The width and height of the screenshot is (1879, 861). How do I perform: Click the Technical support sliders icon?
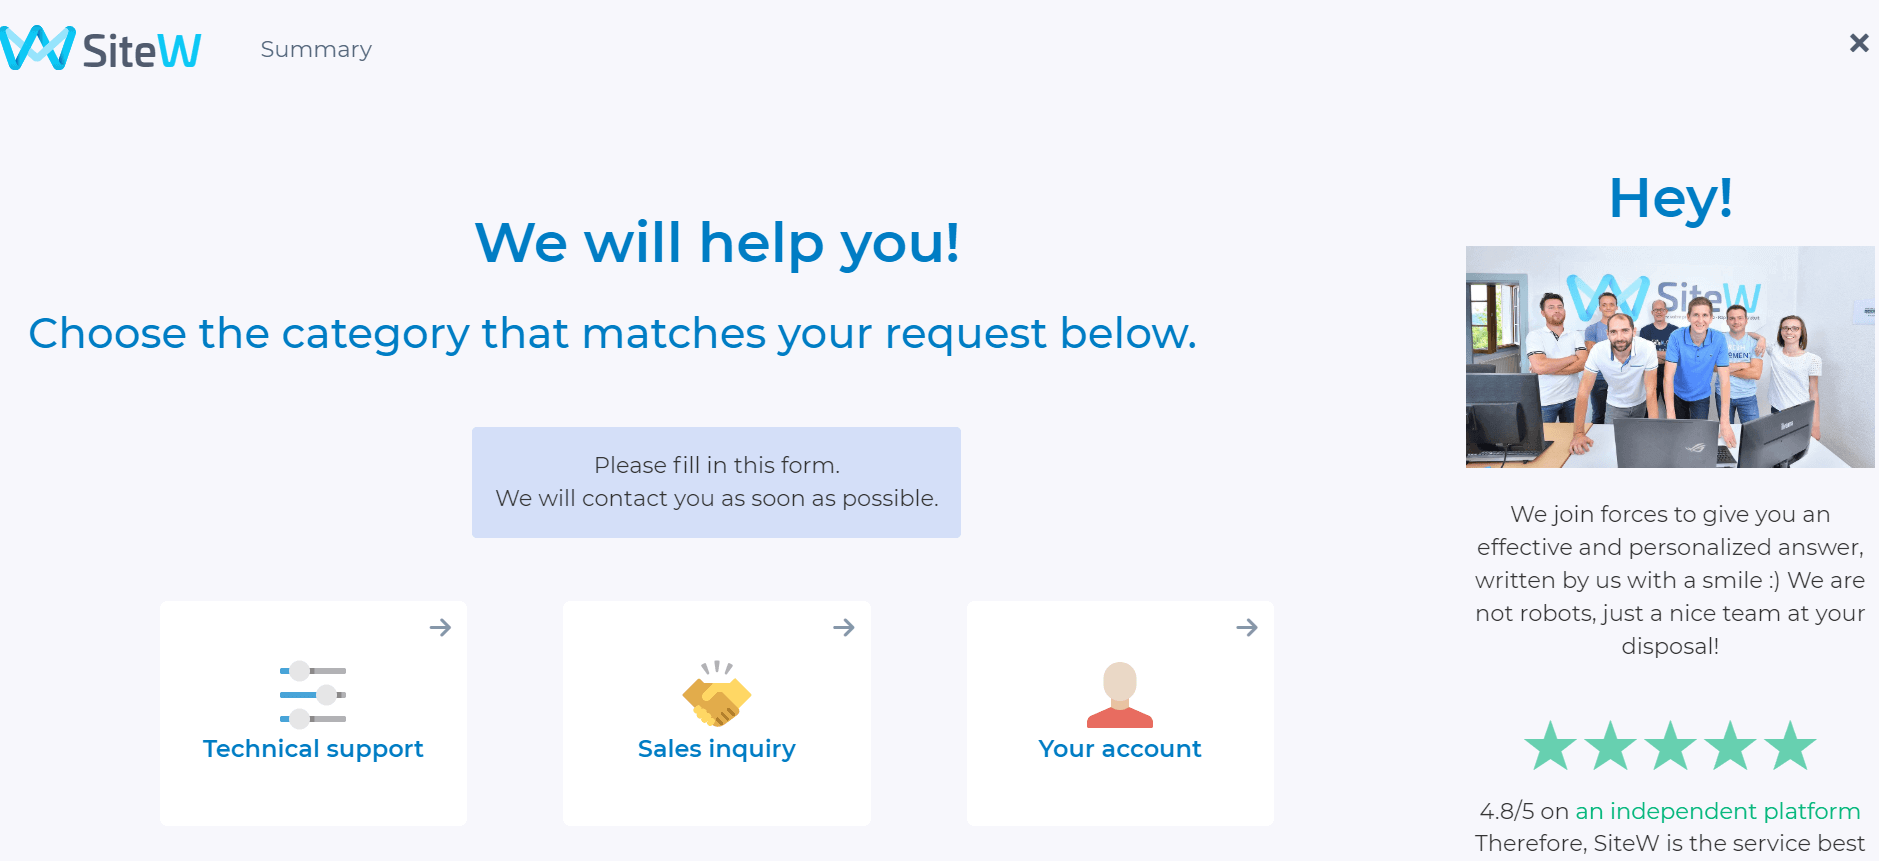(x=313, y=694)
